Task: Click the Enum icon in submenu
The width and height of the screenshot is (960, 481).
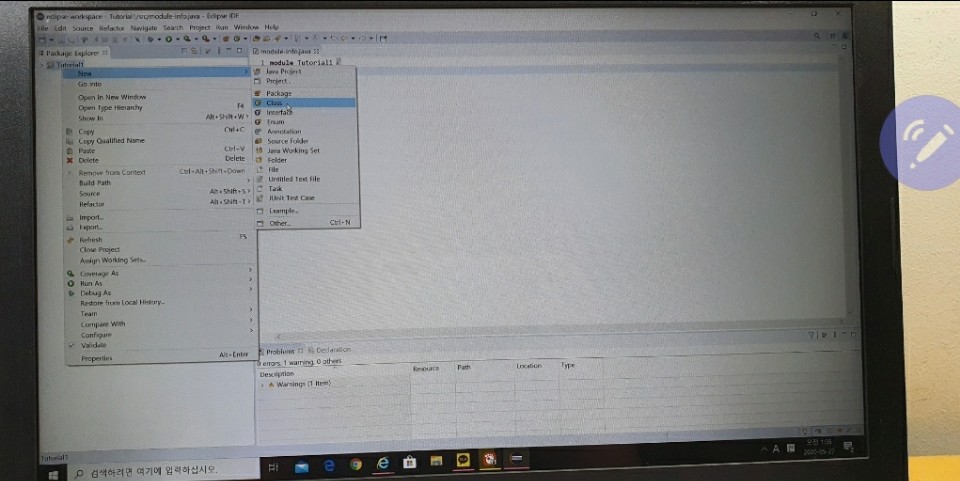Action: (x=258, y=122)
